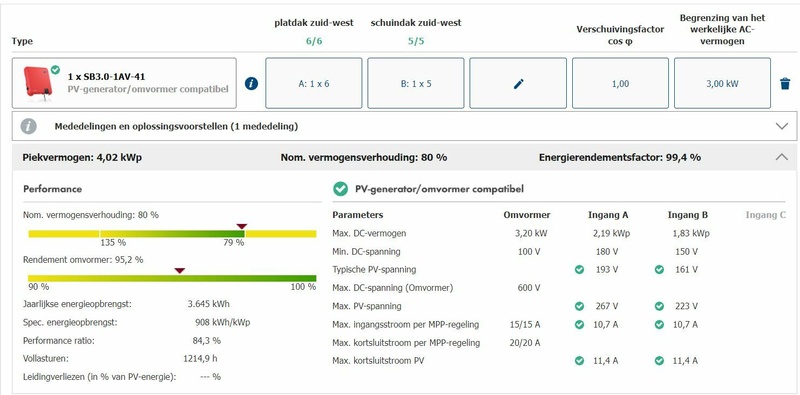Click the Ingang B column header

(688, 215)
